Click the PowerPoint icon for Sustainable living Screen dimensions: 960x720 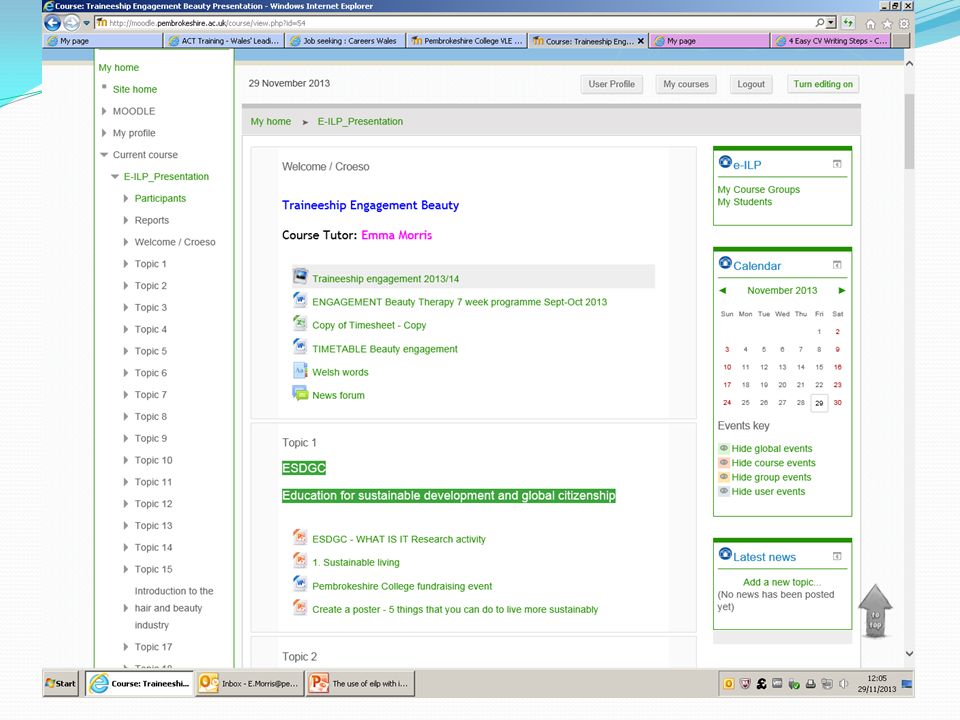click(x=299, y=560)
